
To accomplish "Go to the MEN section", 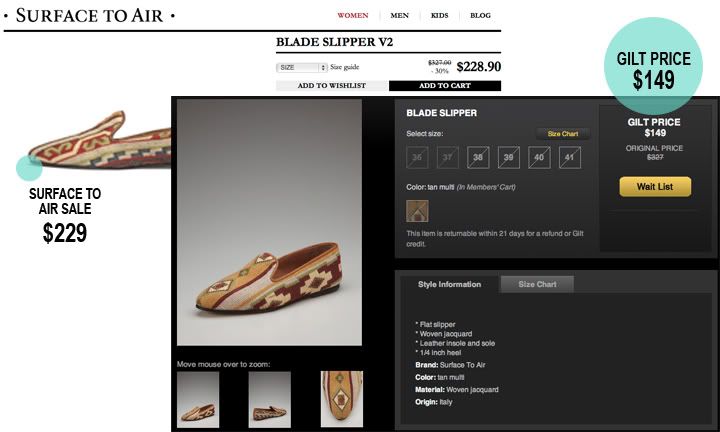I will coord(399,15).
